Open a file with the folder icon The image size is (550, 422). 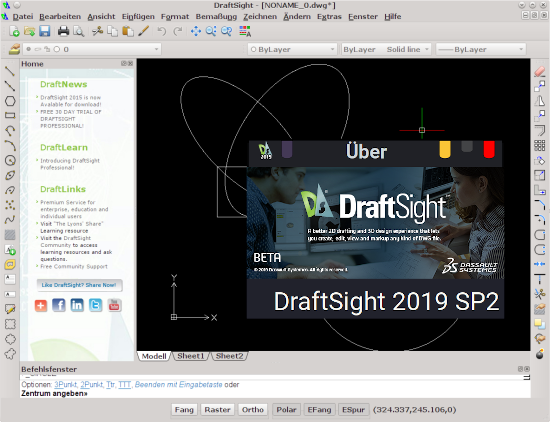pos(29,32)
